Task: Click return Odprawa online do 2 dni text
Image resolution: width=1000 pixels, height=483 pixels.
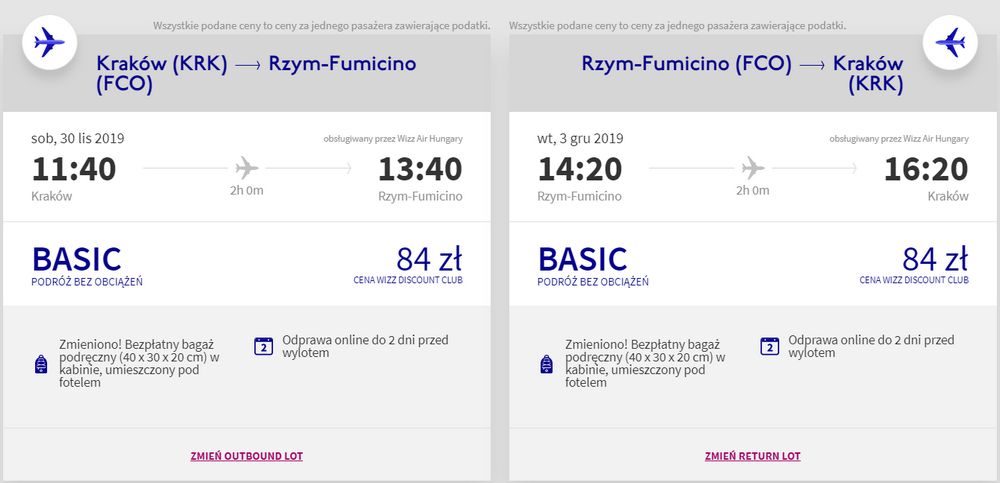Action: [871, 346]
